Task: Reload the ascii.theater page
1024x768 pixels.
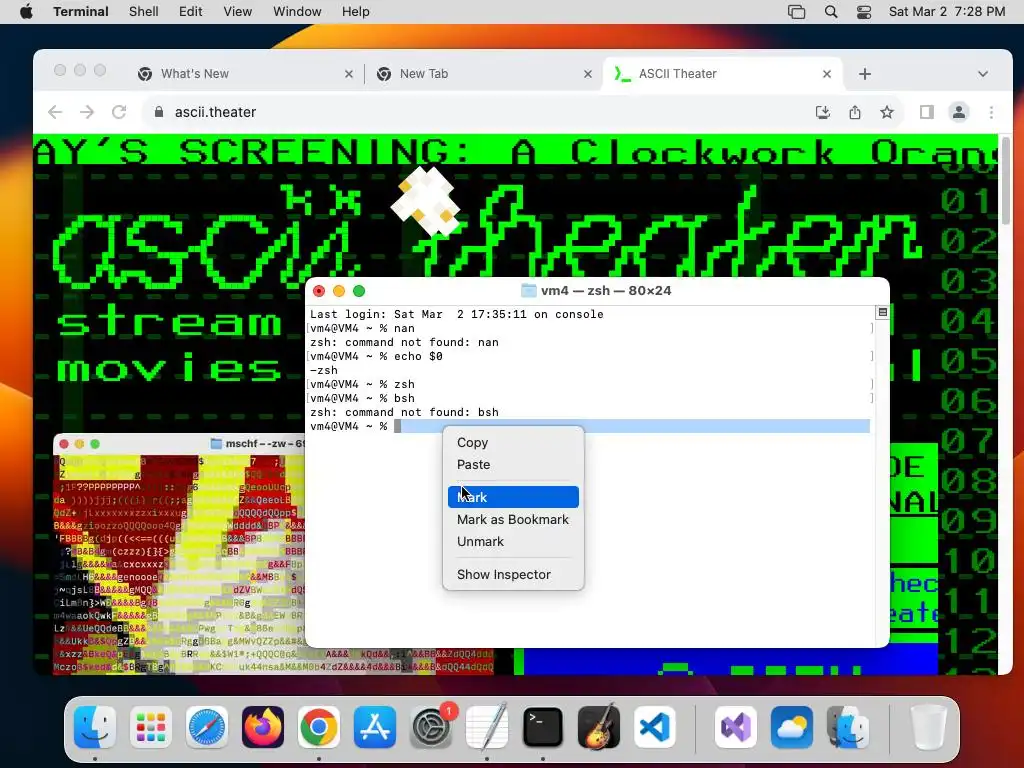Action: point(119,112)
